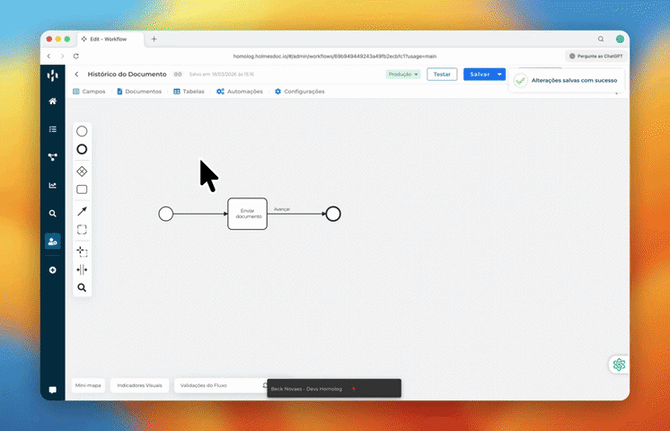Activate the connection arrow tool
Viewport: 670px width, 431px height.
(82, 210)
